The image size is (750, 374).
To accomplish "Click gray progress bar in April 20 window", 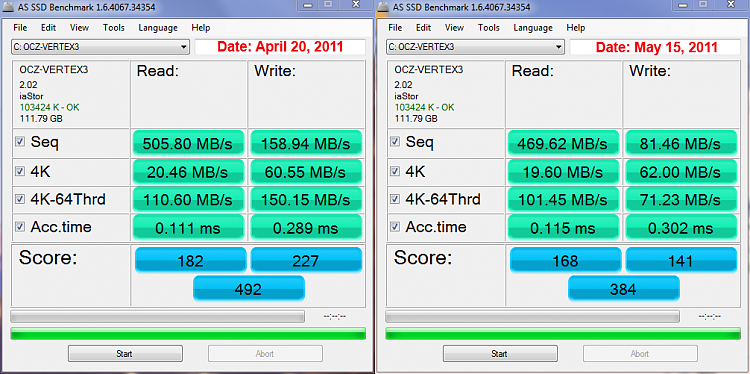I will [157, 316].
